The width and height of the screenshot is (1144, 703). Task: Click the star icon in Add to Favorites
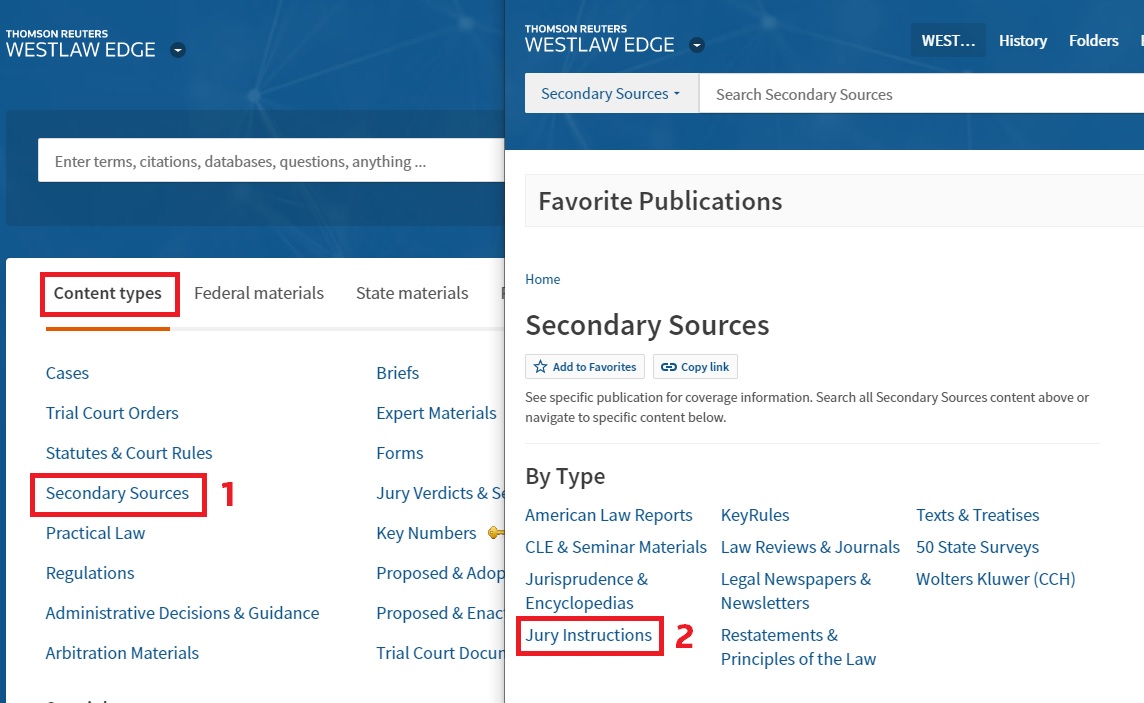click(x=540, y=367)
